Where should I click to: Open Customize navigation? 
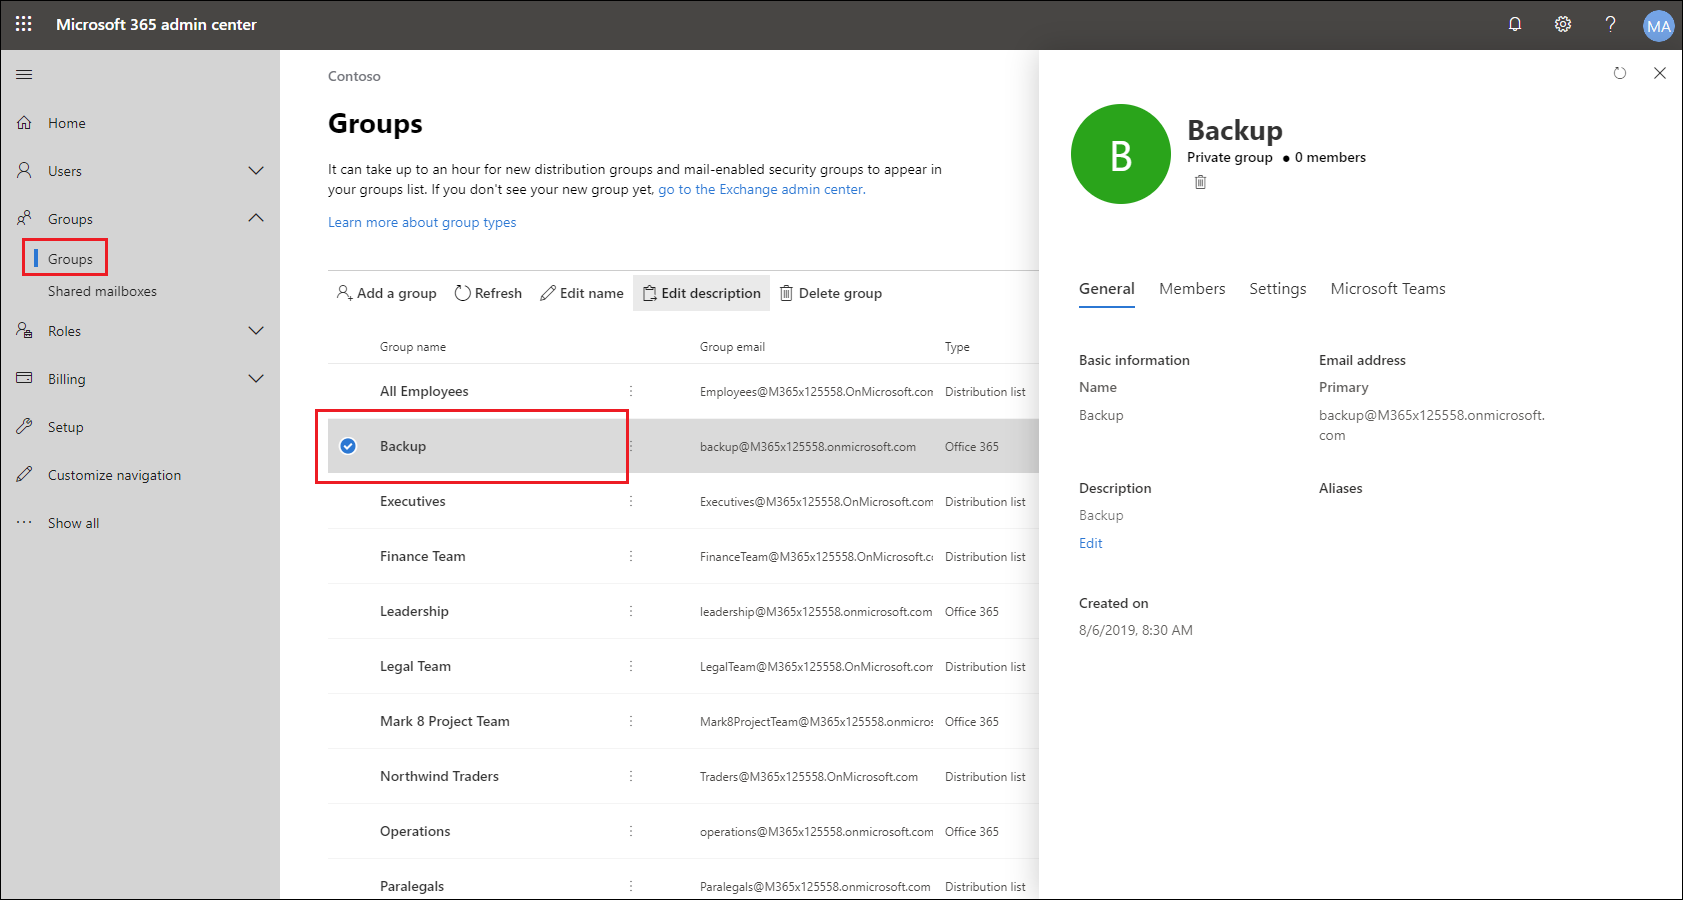(114, 475)
